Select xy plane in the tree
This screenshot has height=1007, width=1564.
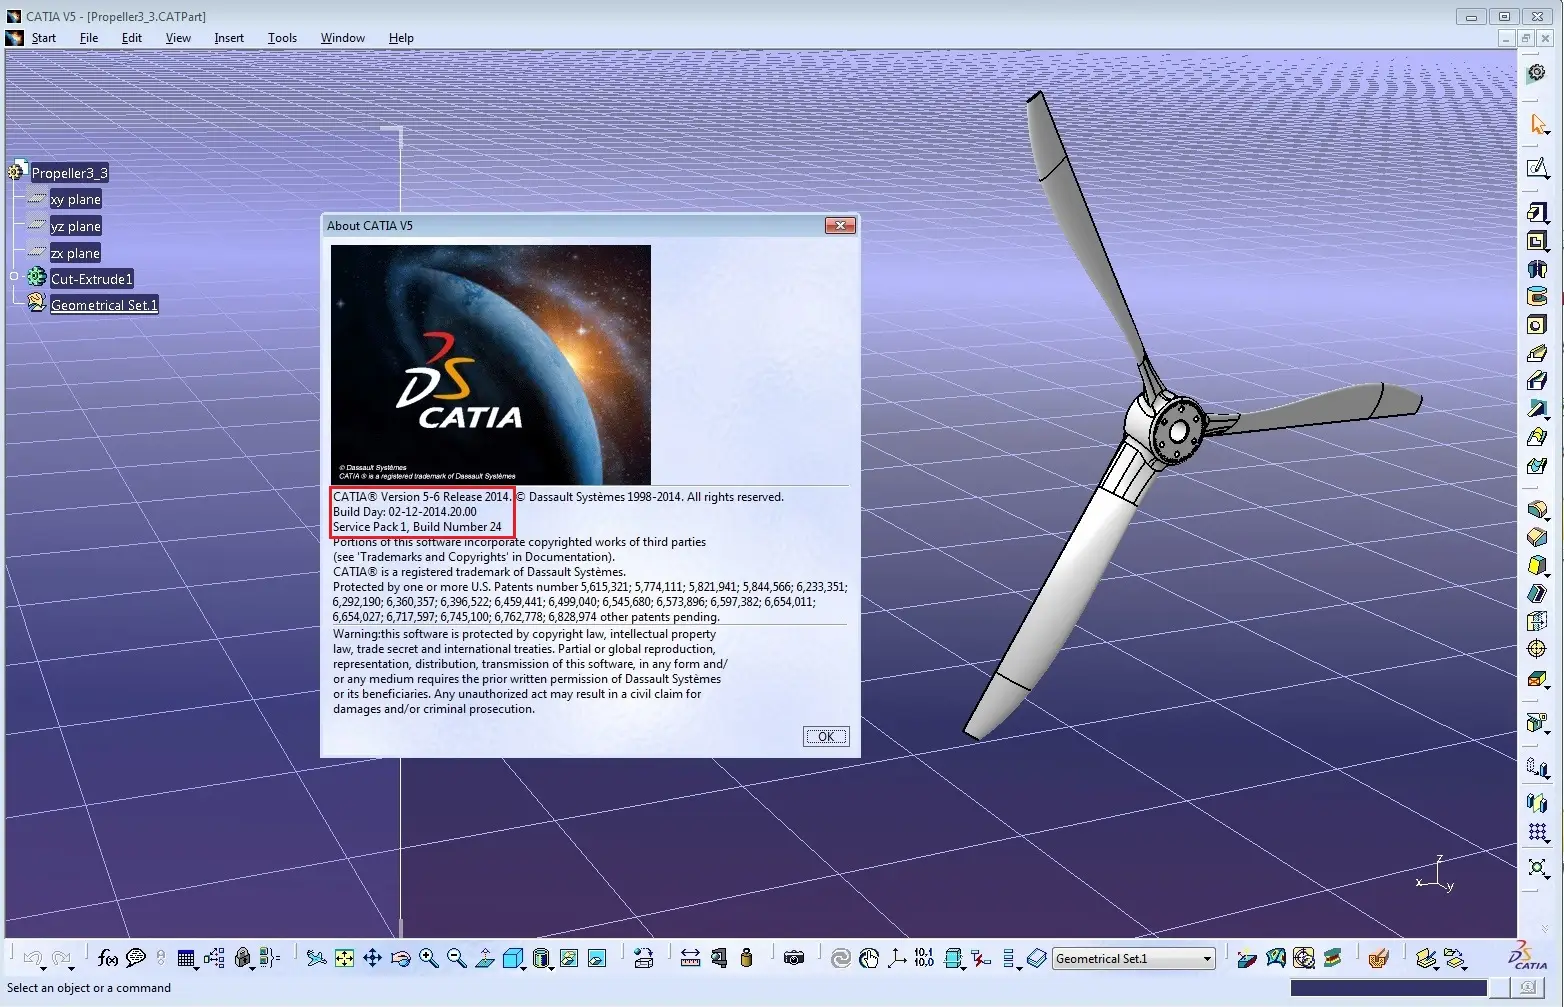75,199
